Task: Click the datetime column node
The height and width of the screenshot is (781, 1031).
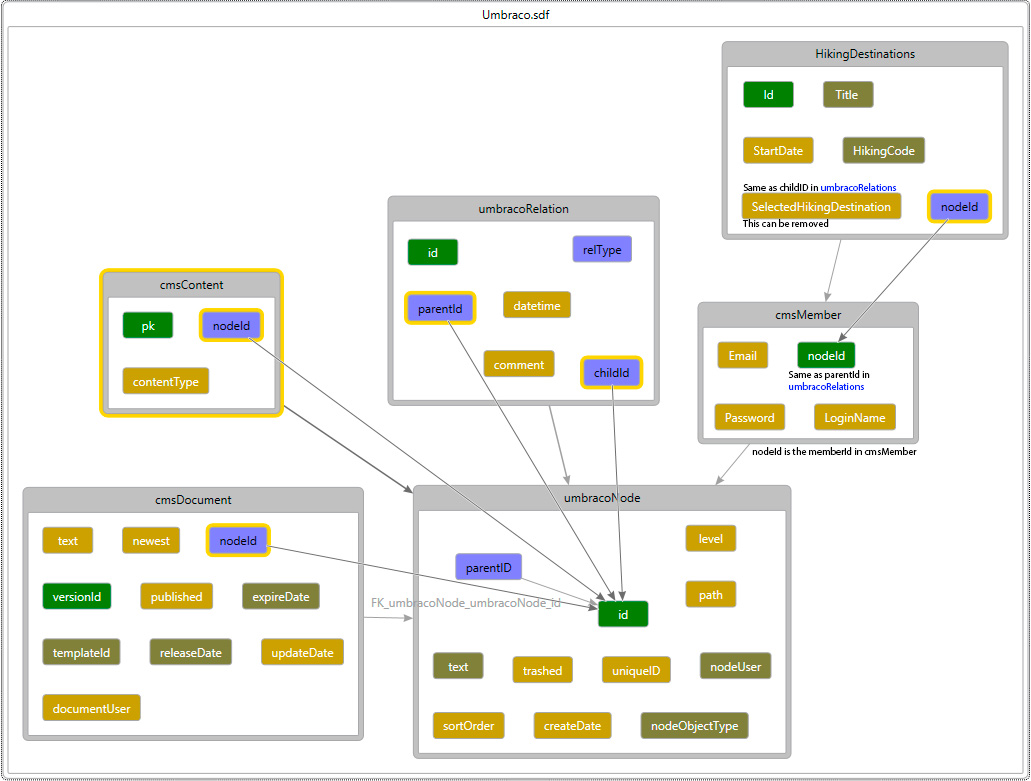Action: click(x=537, y=306)
